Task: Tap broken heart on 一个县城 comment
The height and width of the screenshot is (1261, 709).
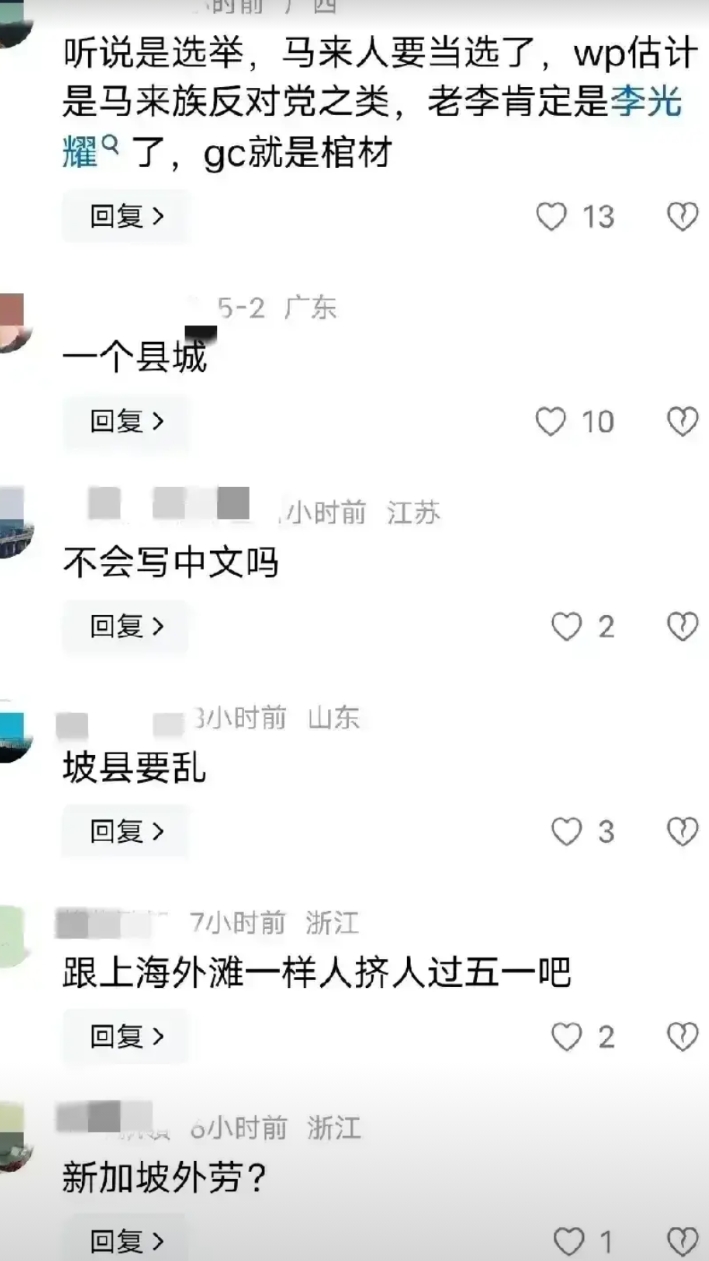Action: pyautogui.click(x=682, y=421)
